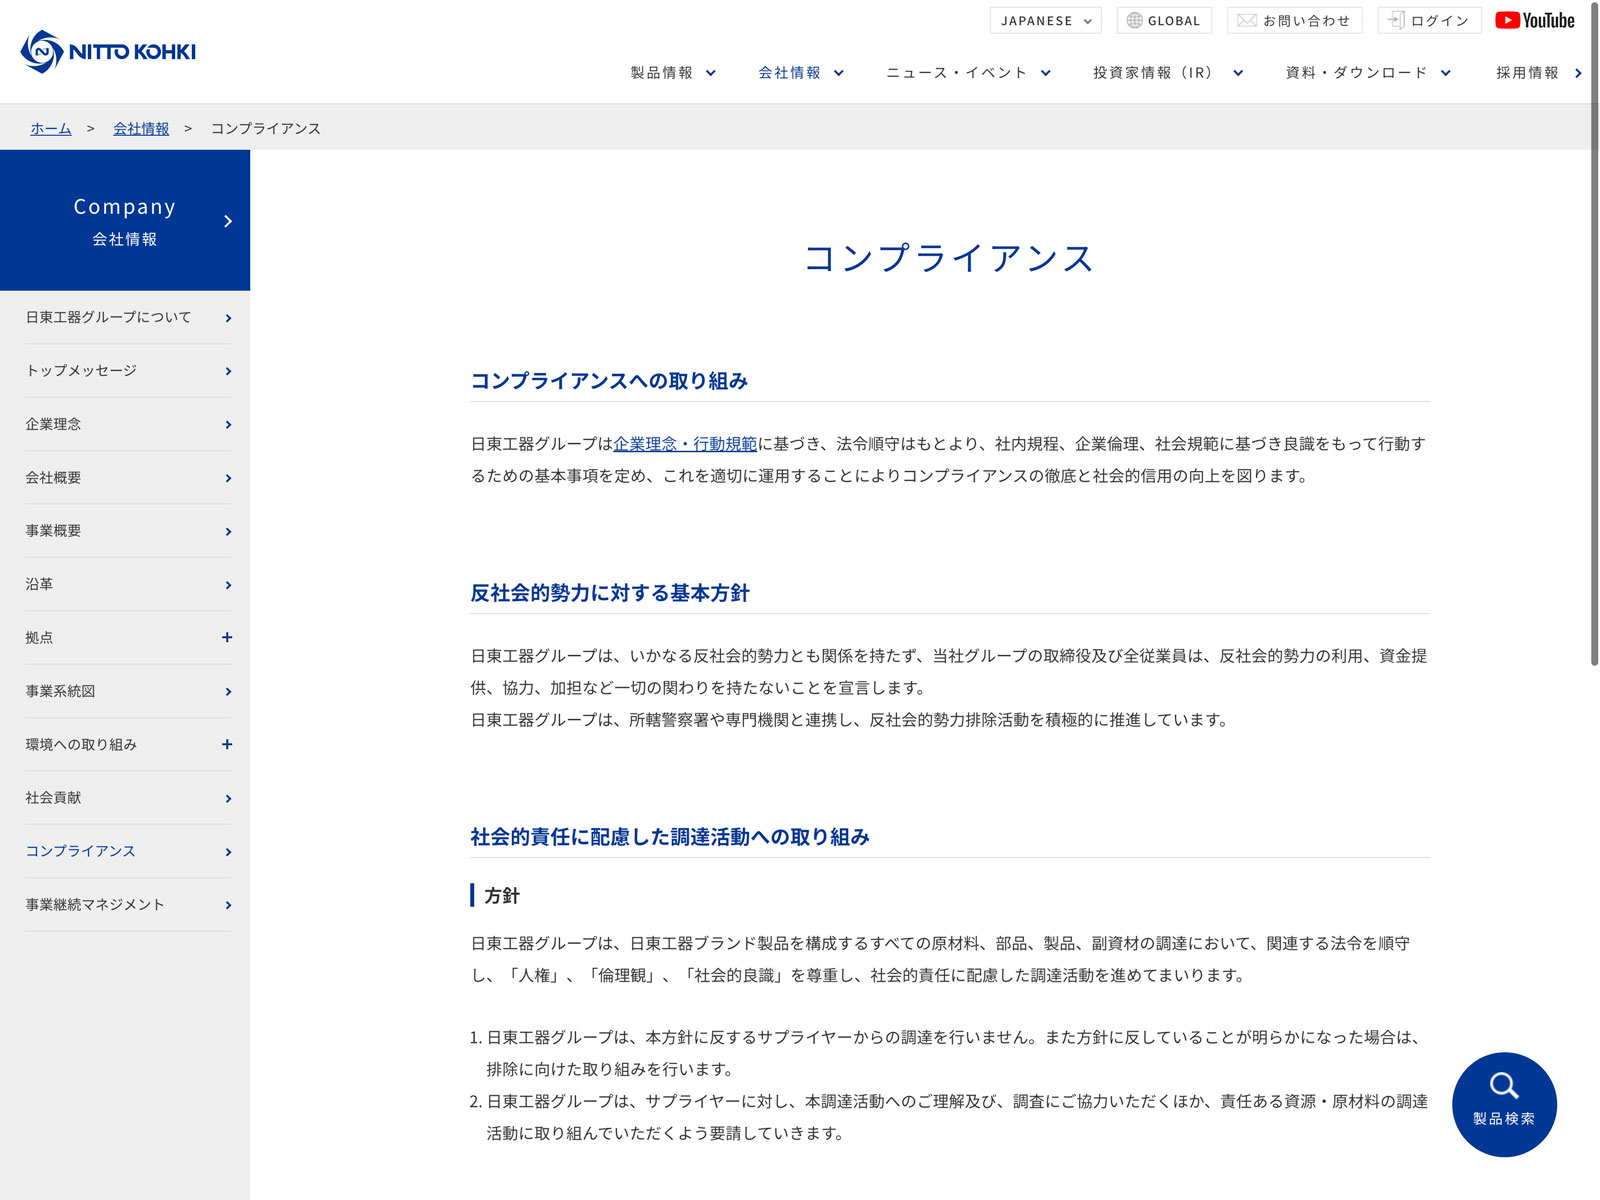This screenshot has width=1600, height=1200.
Task: Click the お問い合わせ envelope icon
Action: [1246, 21]
